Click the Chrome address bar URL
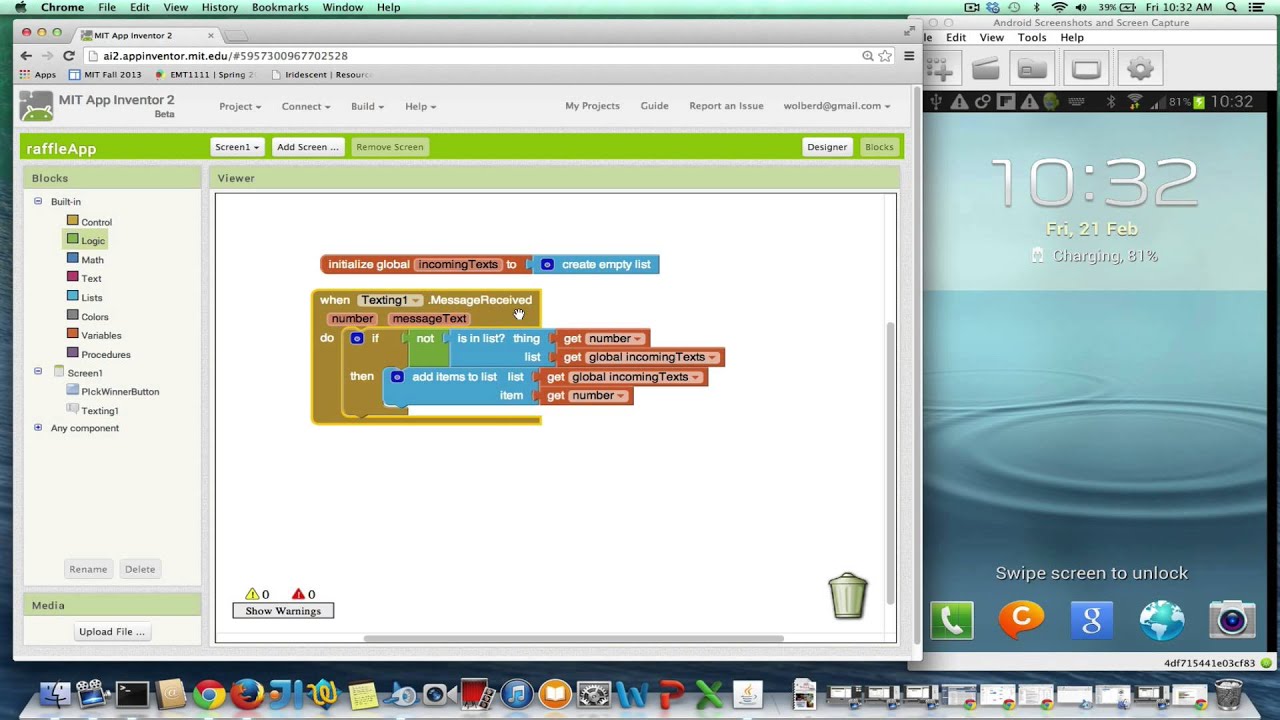This screenshot has width=1280, height=720. click(225, 56)
